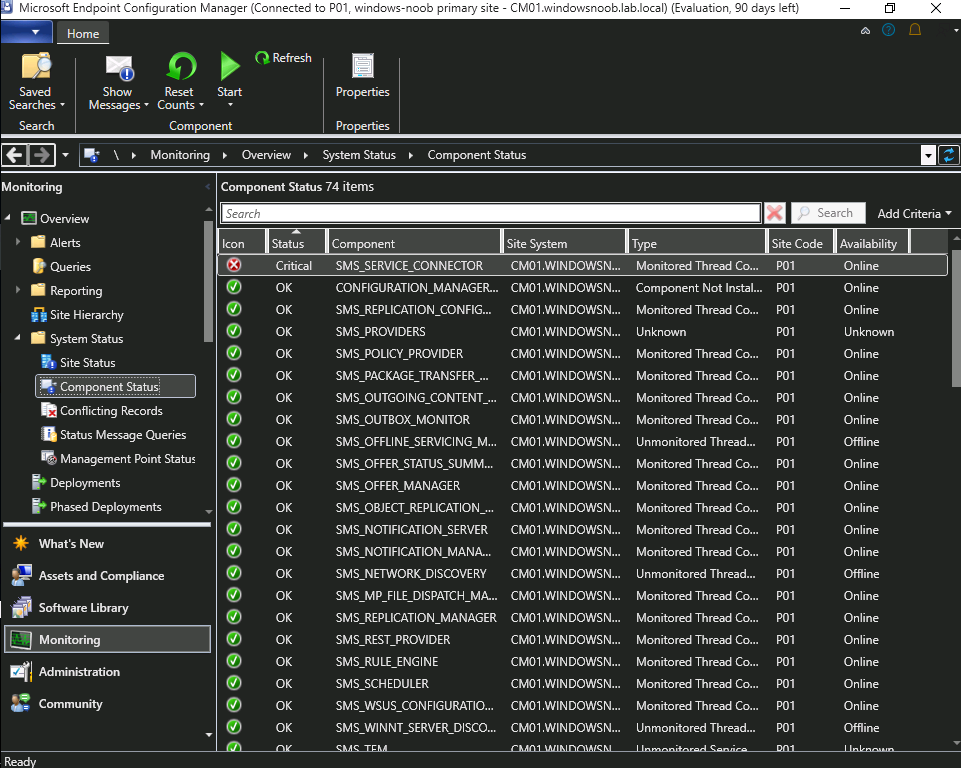Refresh view using the address bar refresh icon
This screenshot has width=961, height=768.
pos(949,155)
